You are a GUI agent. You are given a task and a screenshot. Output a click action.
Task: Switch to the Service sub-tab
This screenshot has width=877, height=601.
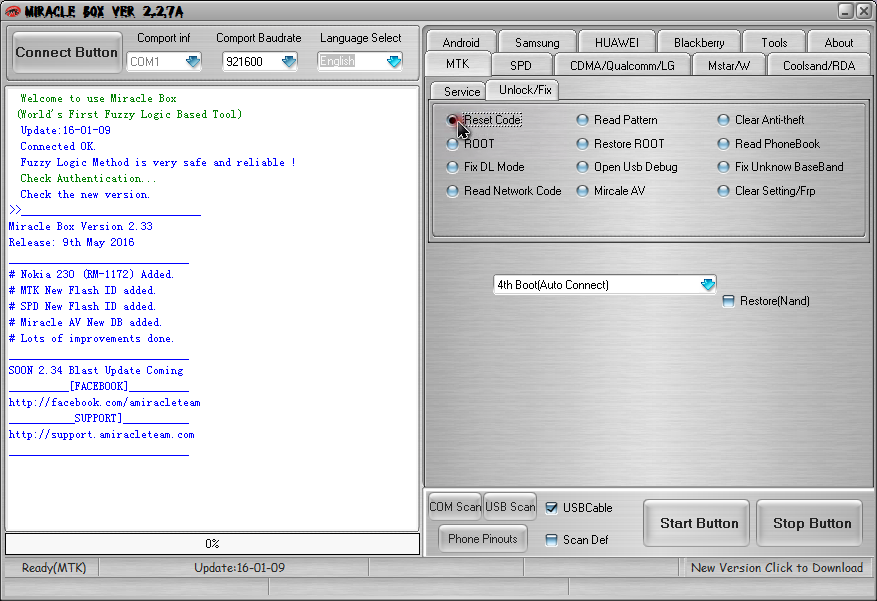click(461, 91)
